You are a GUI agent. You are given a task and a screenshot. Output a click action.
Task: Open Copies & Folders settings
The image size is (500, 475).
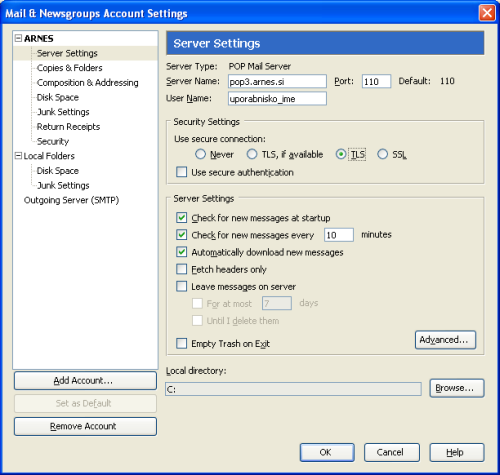(x=69, y=68)
